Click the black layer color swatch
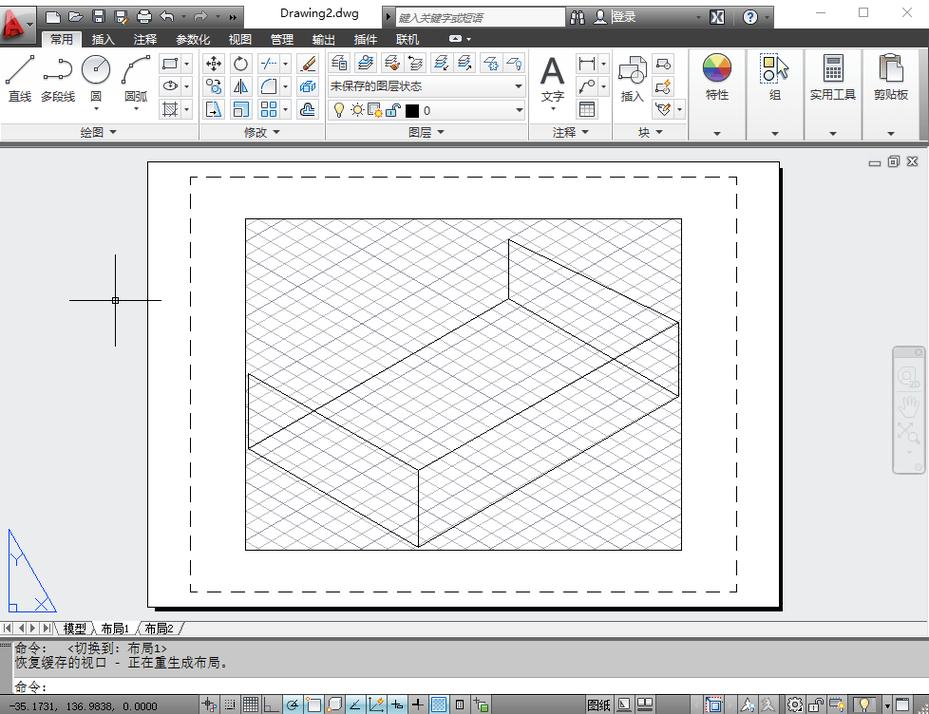Viewport: 929px width, 714px height. point(412,111)
